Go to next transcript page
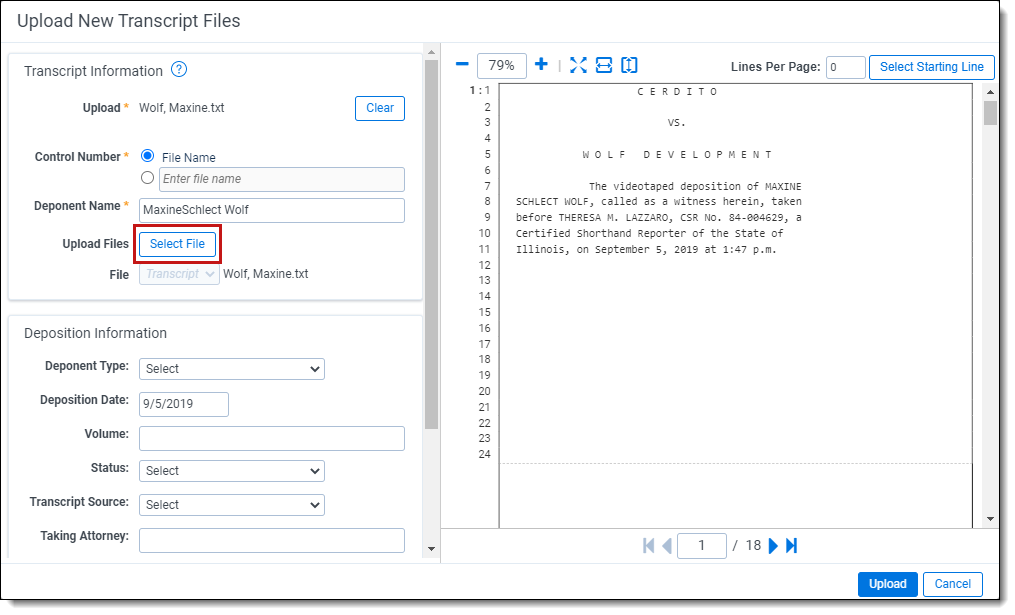Screen dimensions: 1015x615 (x=773, y=545)
